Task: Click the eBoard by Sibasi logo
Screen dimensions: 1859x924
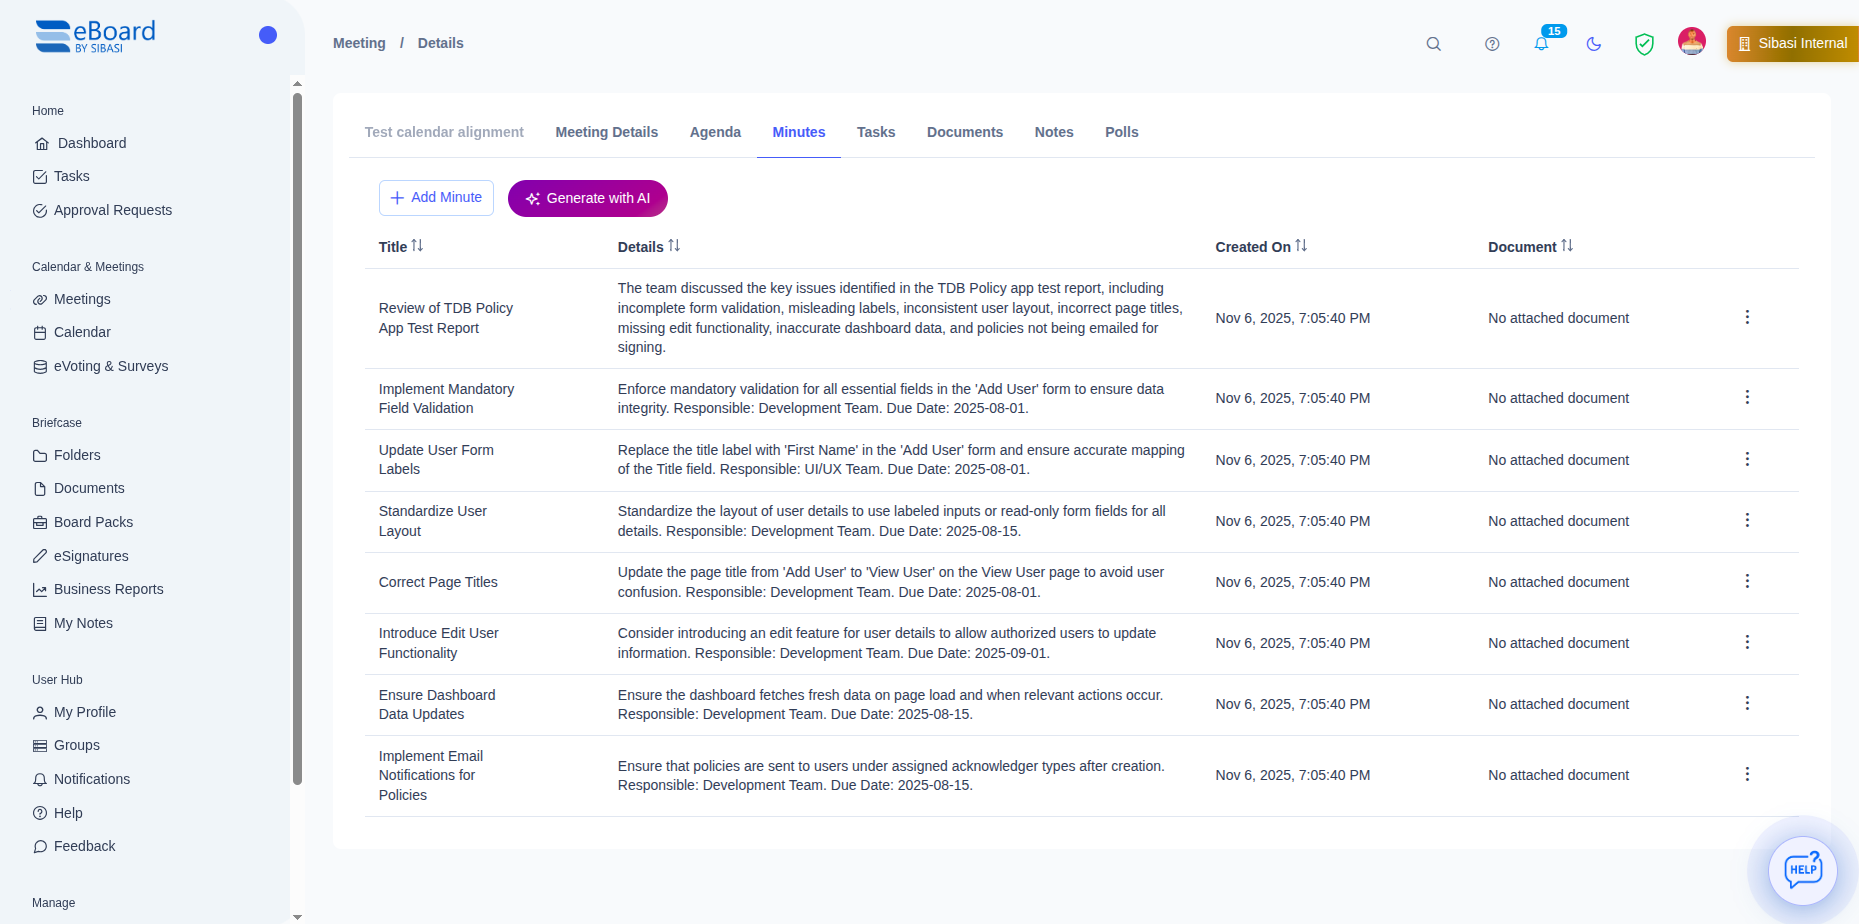Action: 95,35
